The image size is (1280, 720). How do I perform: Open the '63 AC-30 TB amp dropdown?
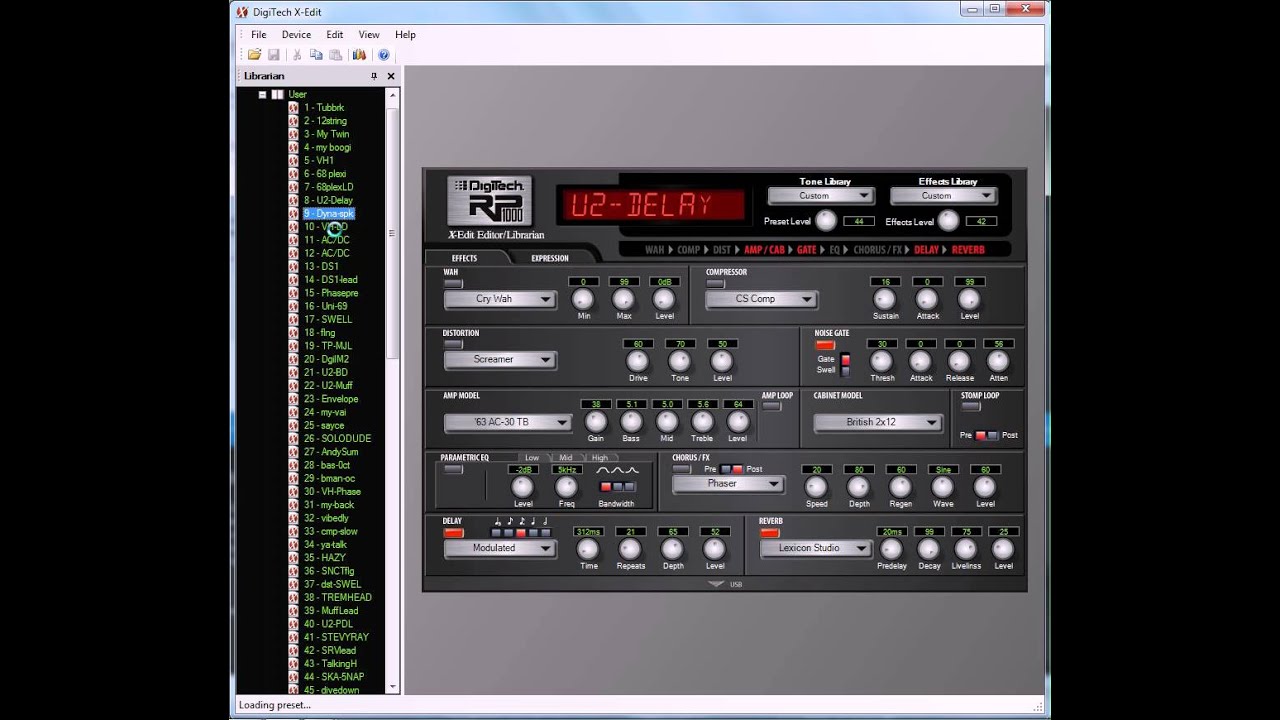[x=508, y=423]
